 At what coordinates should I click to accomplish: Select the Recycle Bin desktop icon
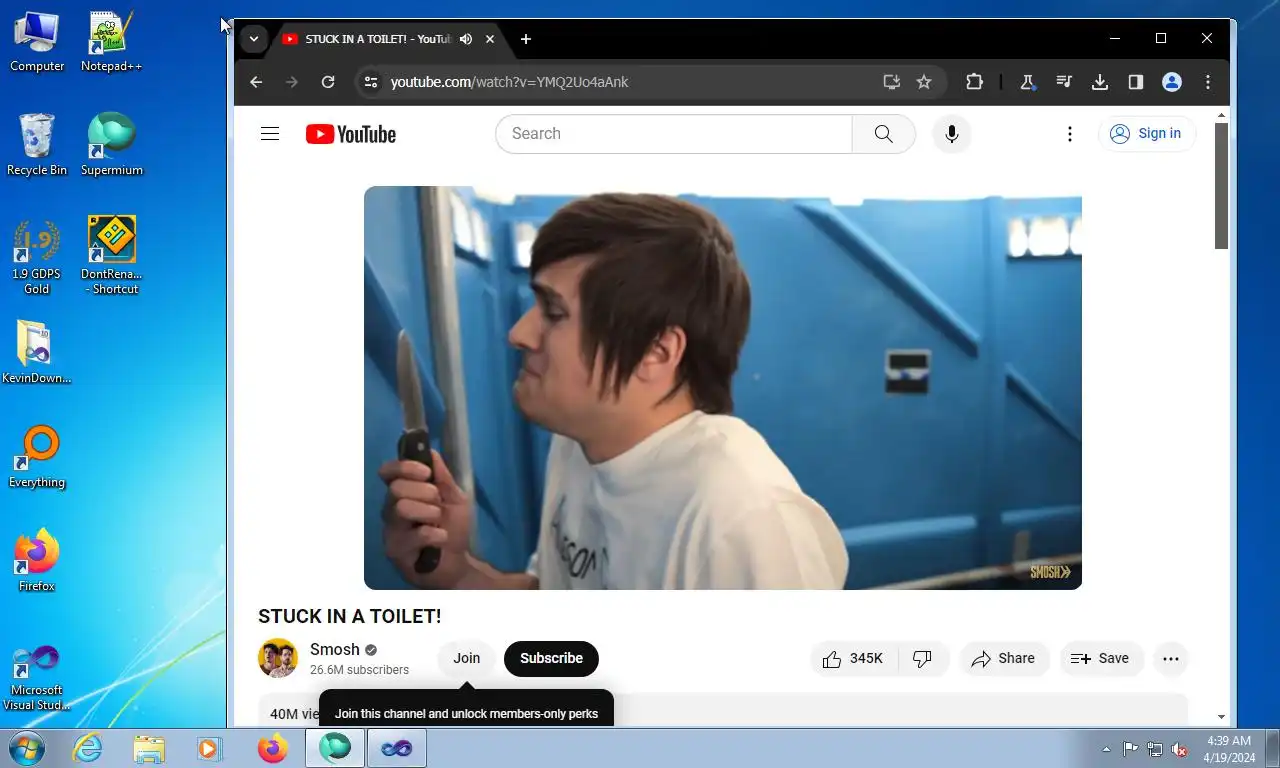37,145
